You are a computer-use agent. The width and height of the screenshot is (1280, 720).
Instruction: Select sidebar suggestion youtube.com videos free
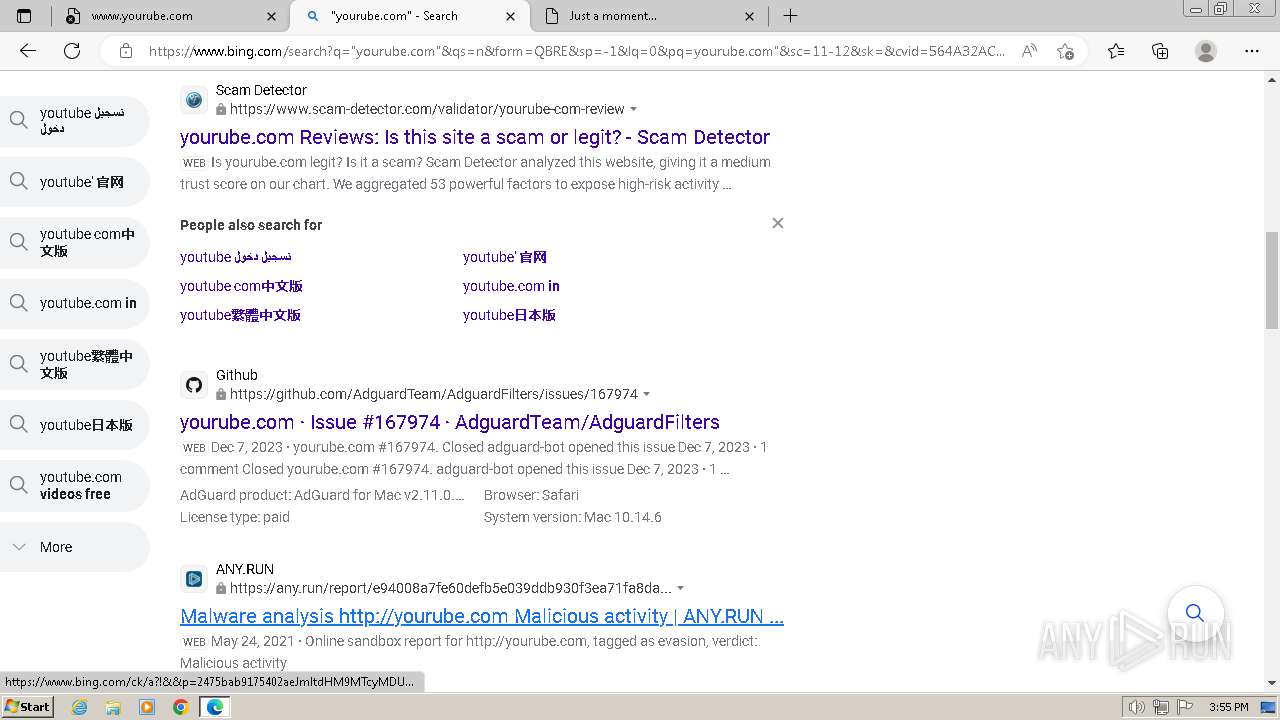click(x=74, y=485)
